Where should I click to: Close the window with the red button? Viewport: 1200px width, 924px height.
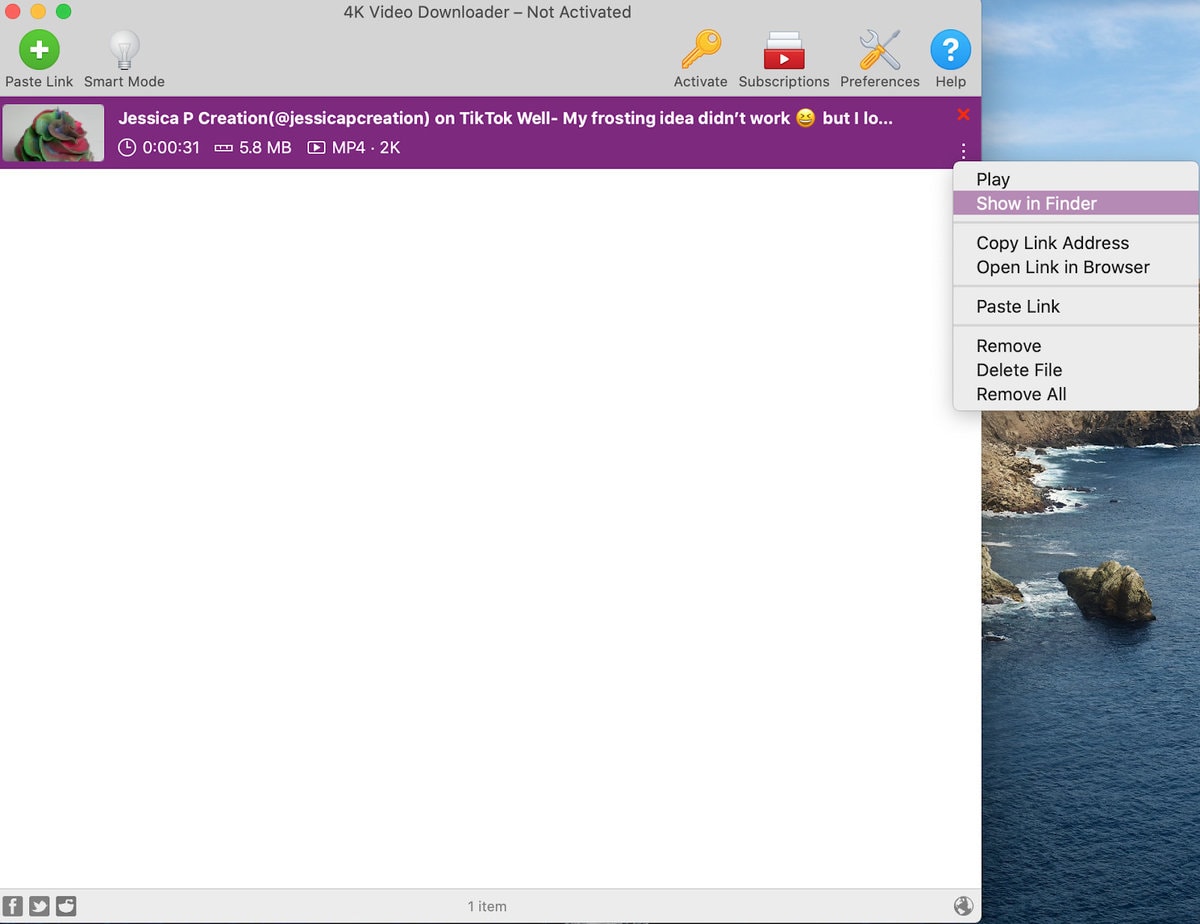13,12
